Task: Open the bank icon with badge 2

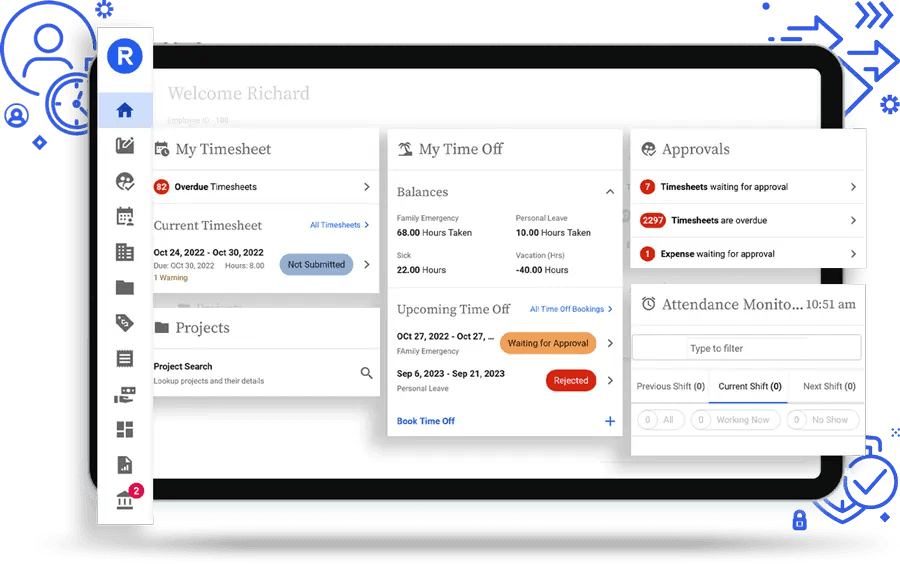Action: click(x=125, y=500)
